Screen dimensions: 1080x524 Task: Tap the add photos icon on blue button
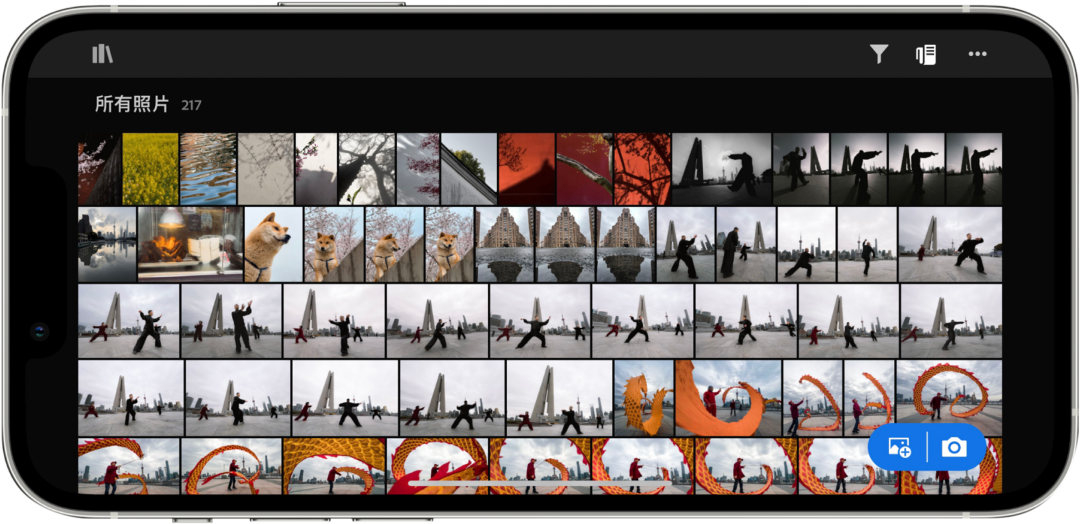tap(900, 448)
